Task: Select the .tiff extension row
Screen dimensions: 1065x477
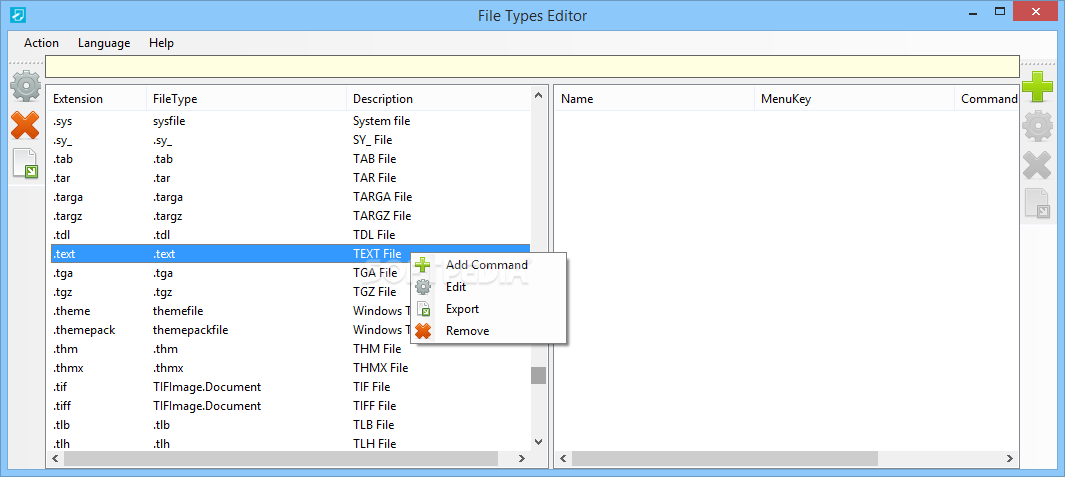Action: pyautogui.click(x=291, y=406)
